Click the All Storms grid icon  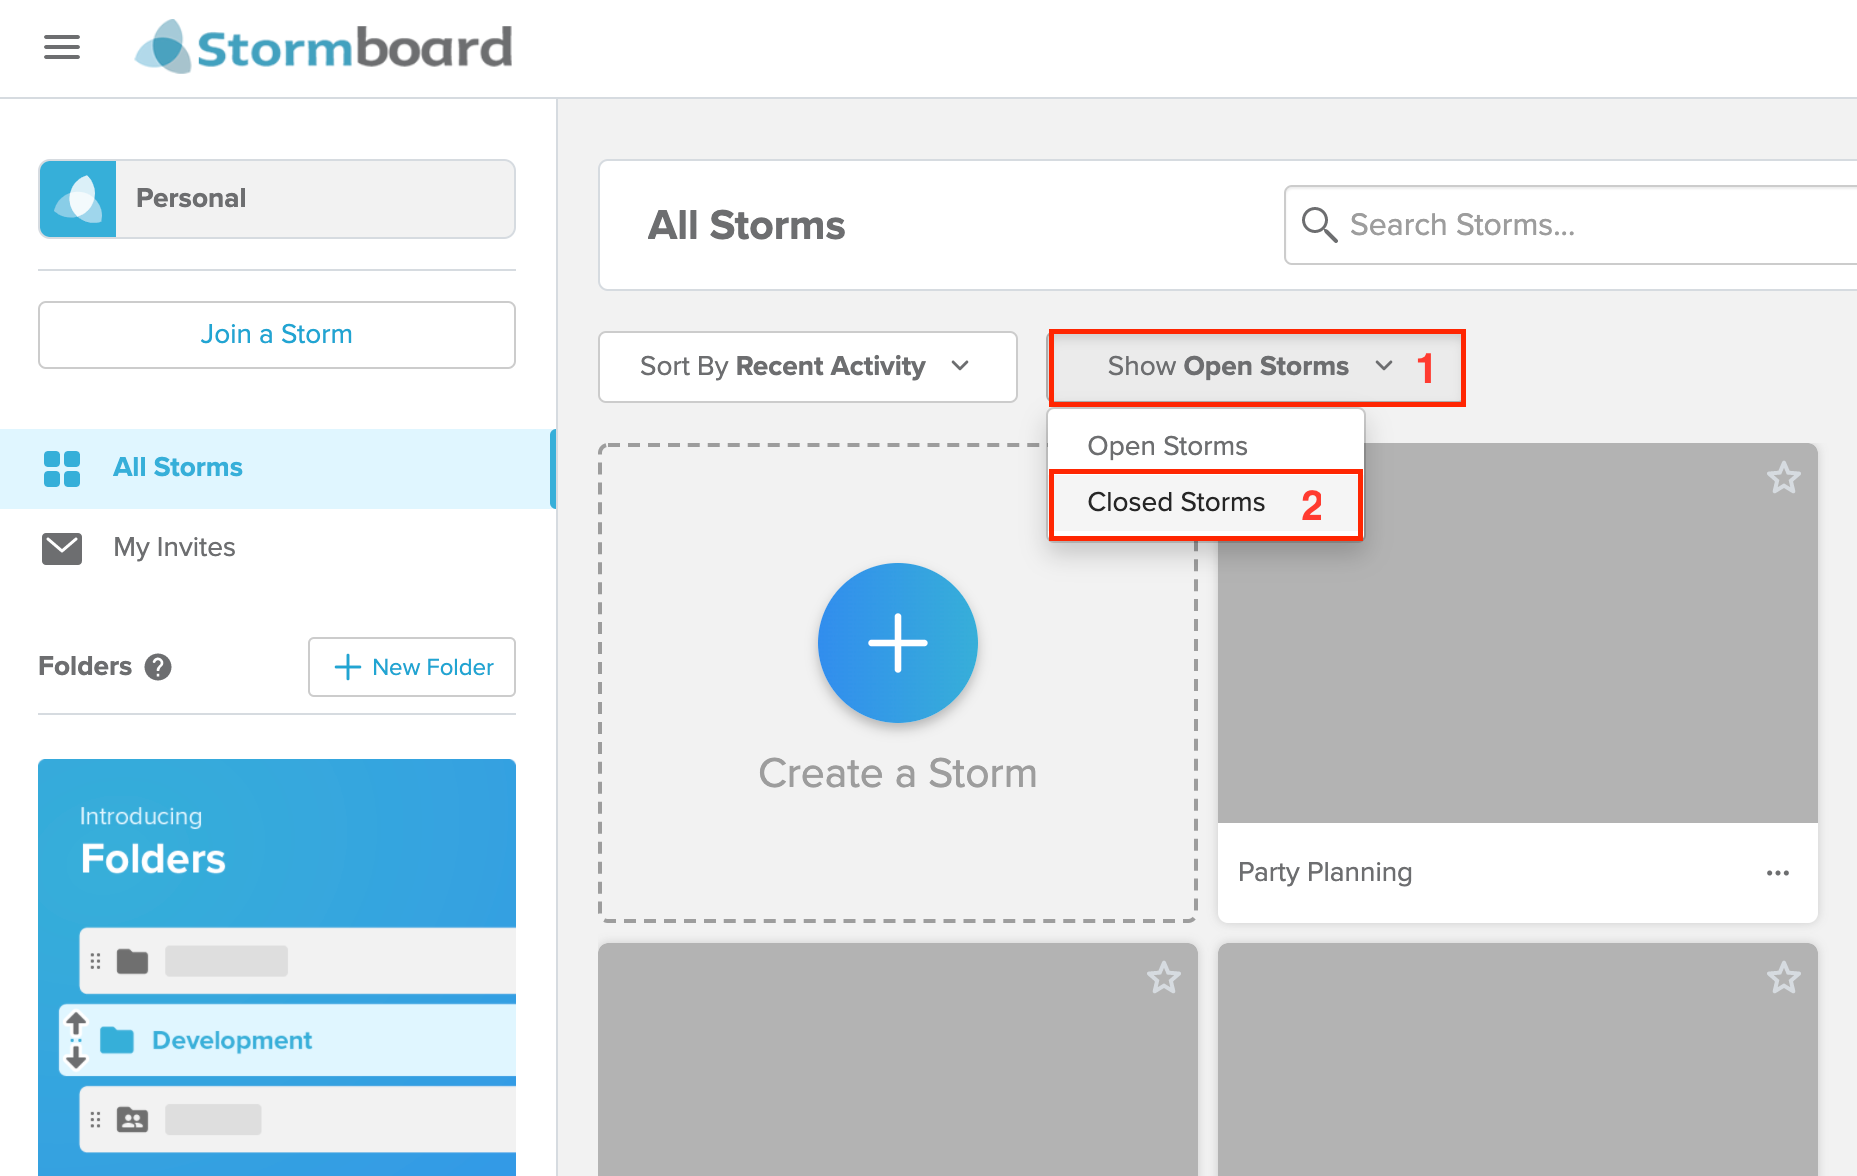pyautogui.click(x=62, y=468)
